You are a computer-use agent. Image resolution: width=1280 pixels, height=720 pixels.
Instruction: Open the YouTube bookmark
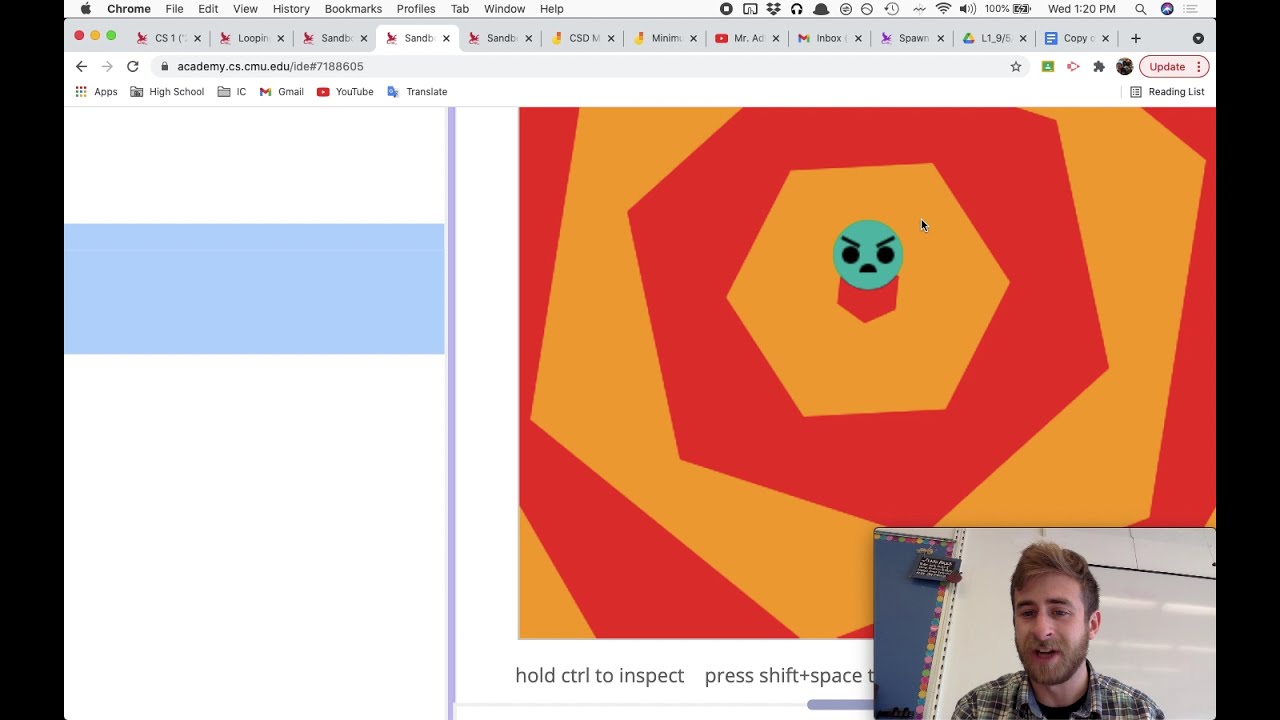click(x=345, y=92)
